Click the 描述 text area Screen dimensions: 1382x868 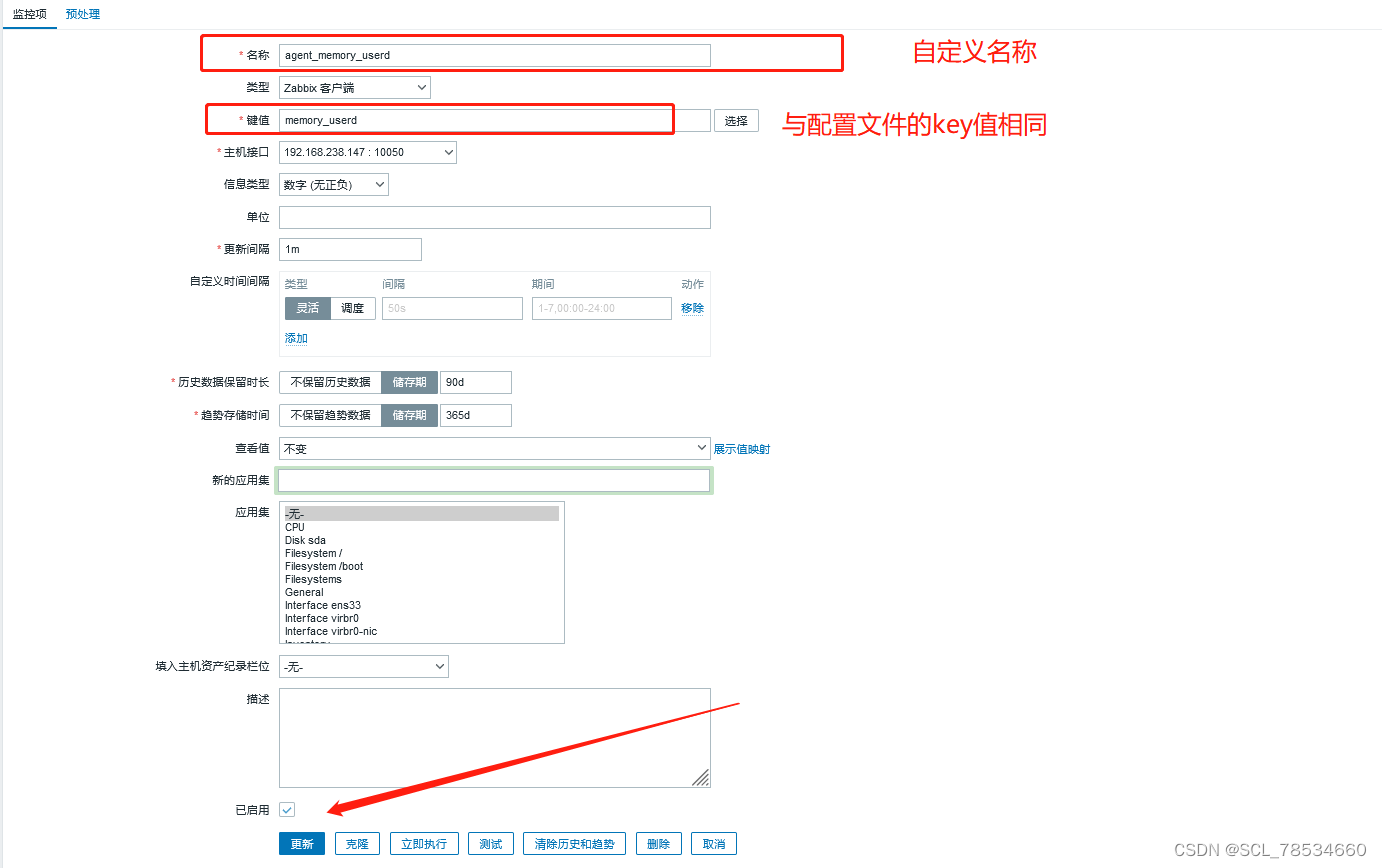495,738
